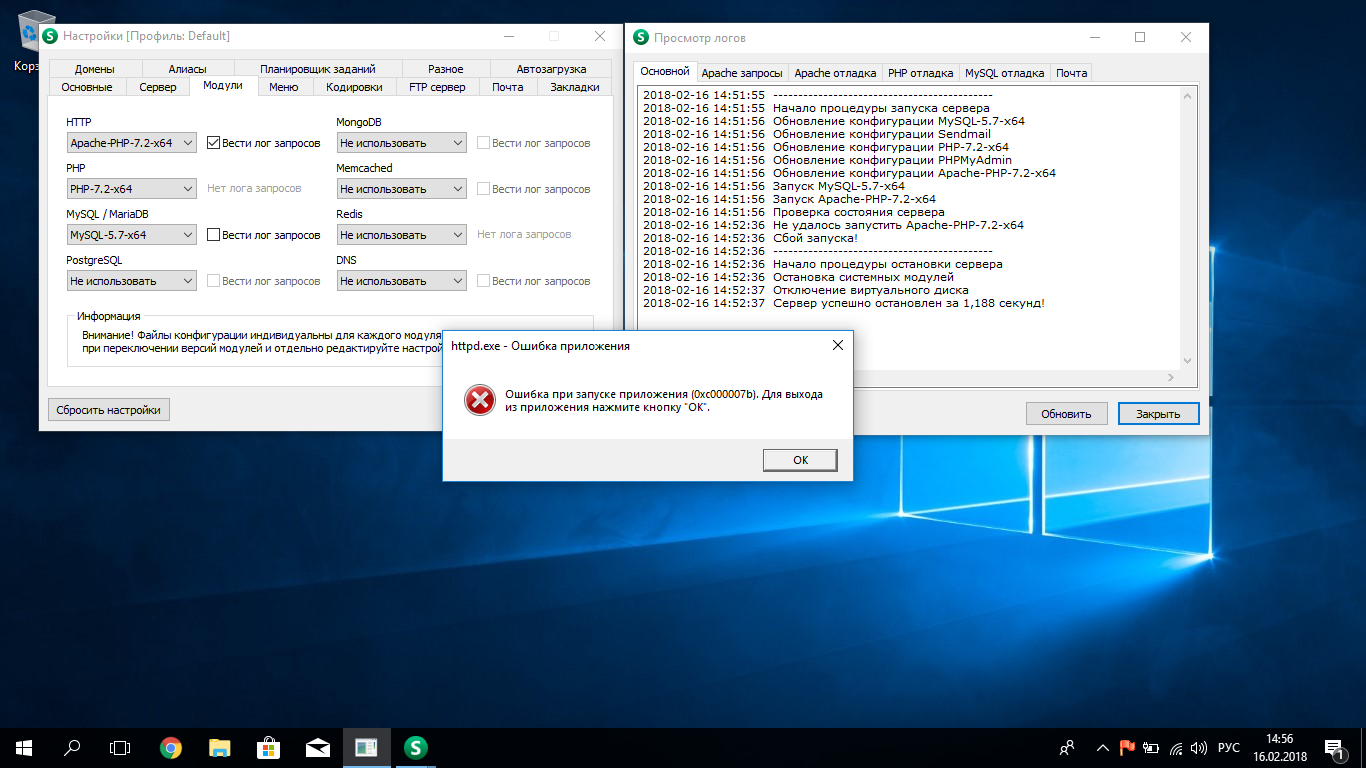Click the Сбросить настройки button

click(108, 409)
